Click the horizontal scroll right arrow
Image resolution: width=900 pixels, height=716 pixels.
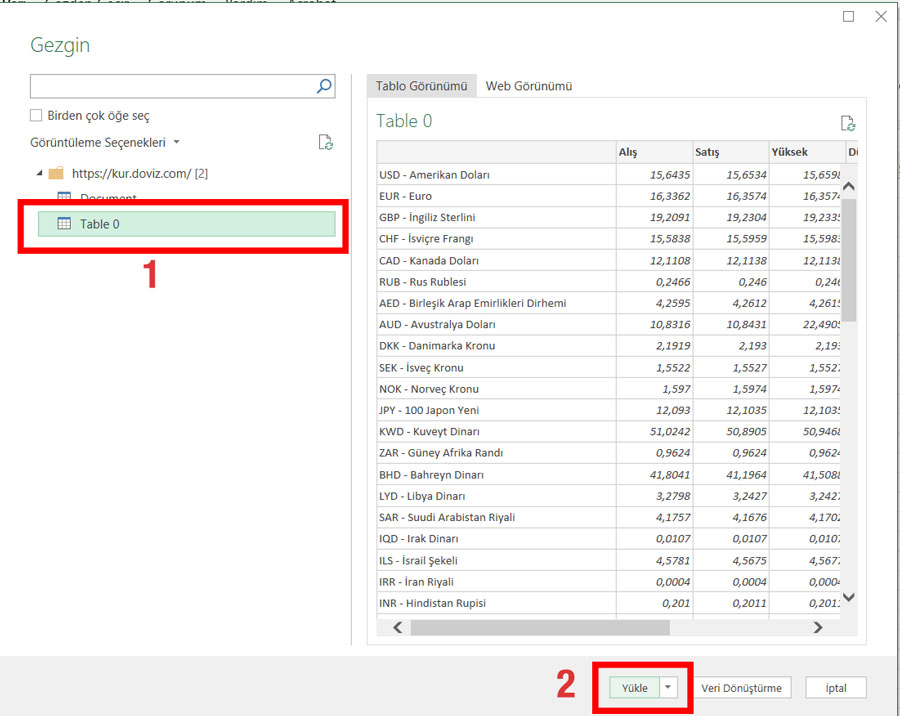click(x=818, y=628)
